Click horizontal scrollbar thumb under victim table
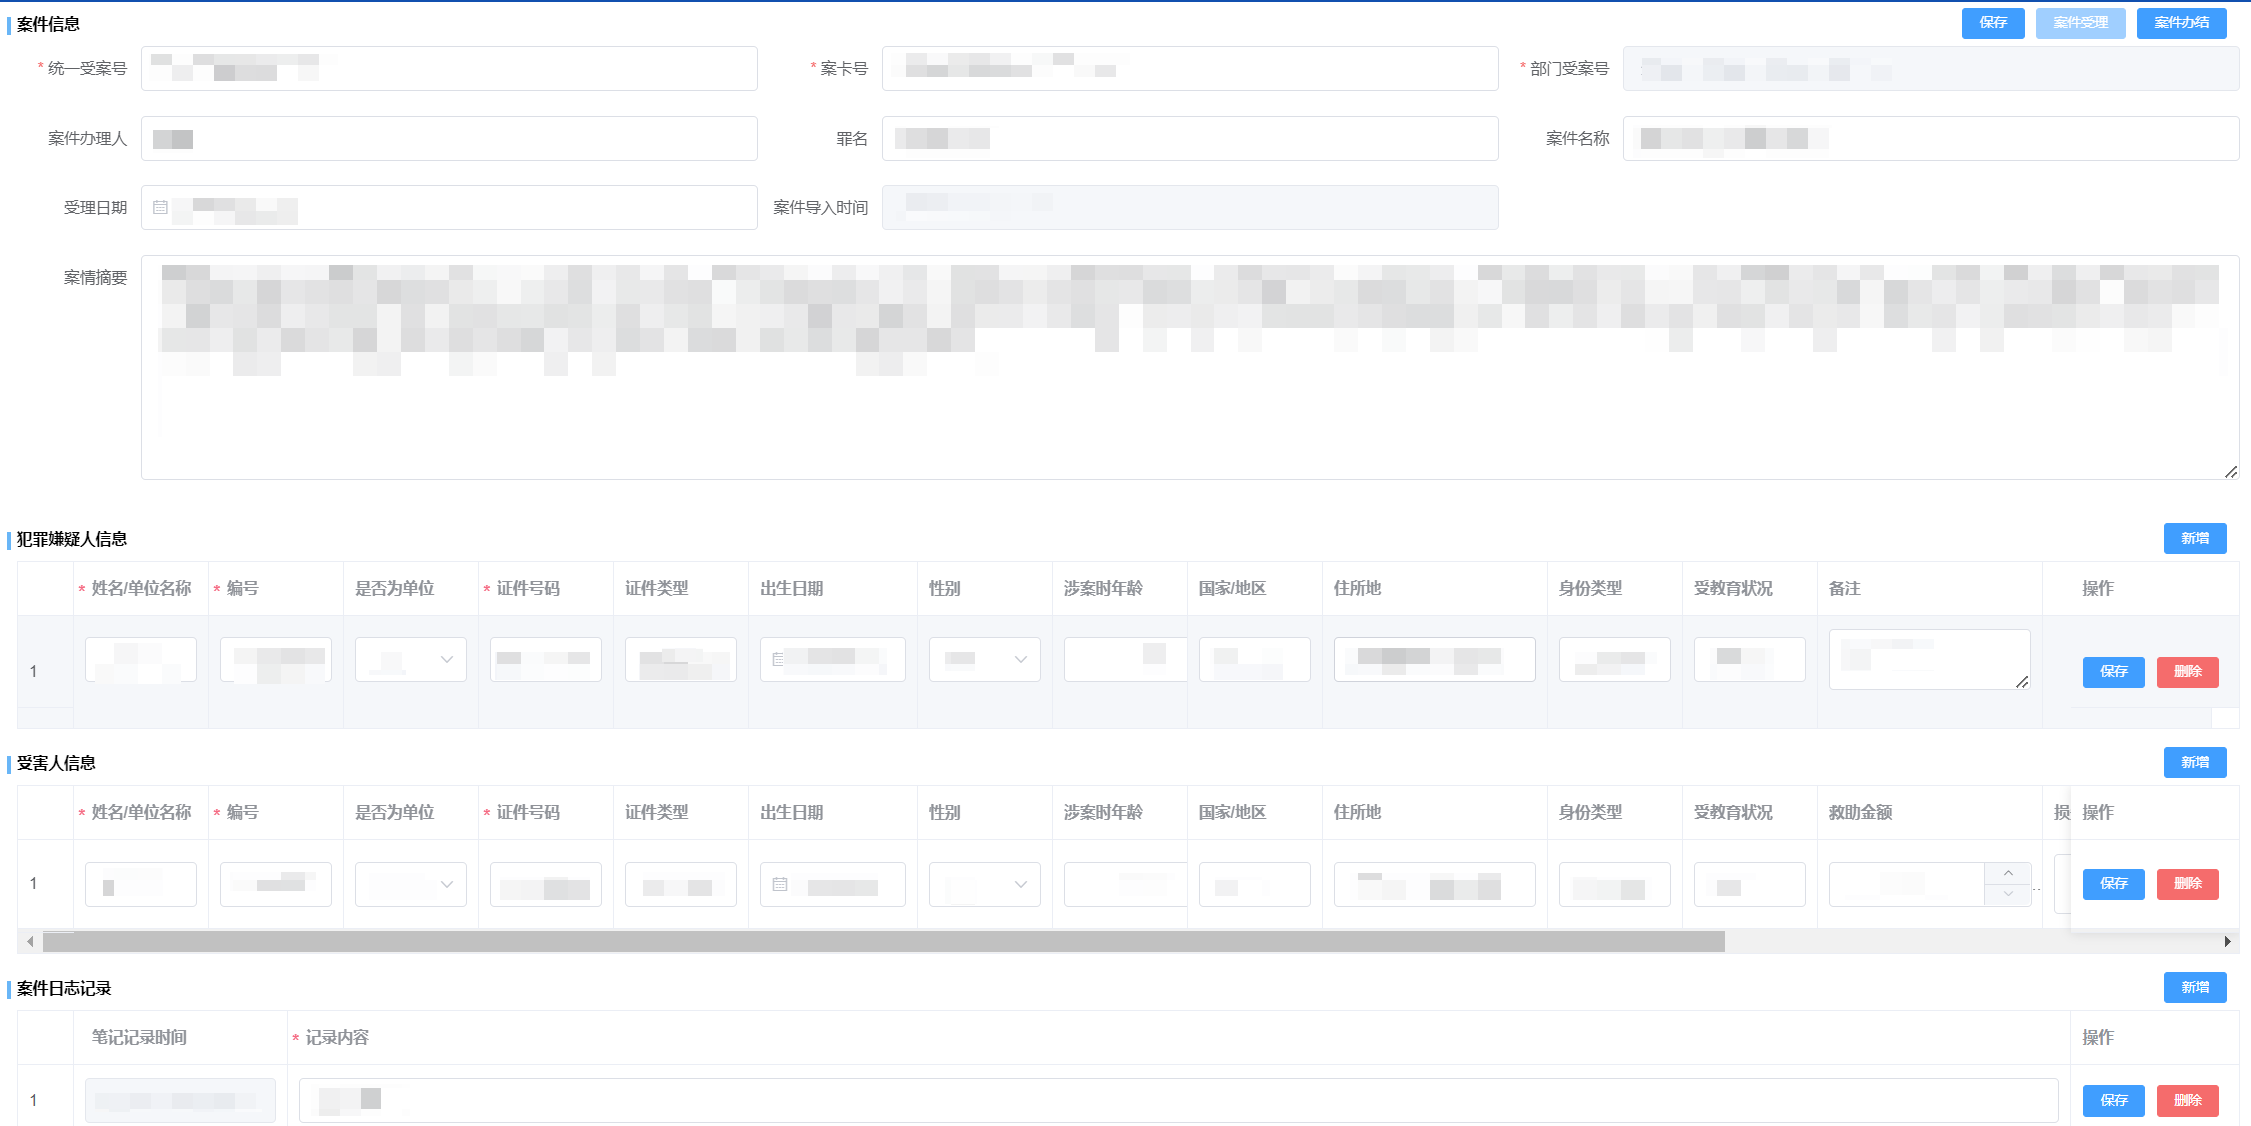Viewport: 2251px width, 1126px height. click(x=884, y=941)
